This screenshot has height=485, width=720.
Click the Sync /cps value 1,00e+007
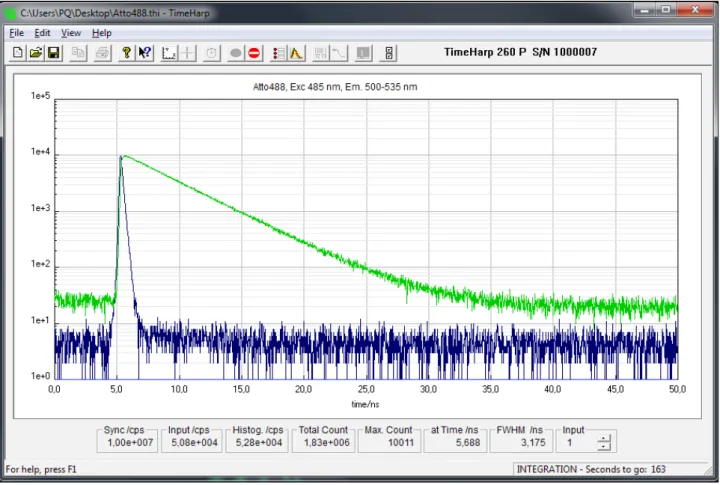tap(130, 443)
